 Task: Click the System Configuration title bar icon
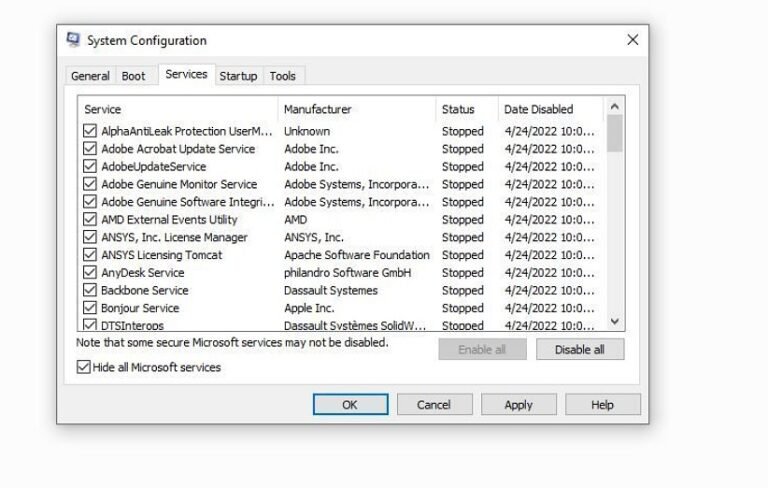coord(73,40)
